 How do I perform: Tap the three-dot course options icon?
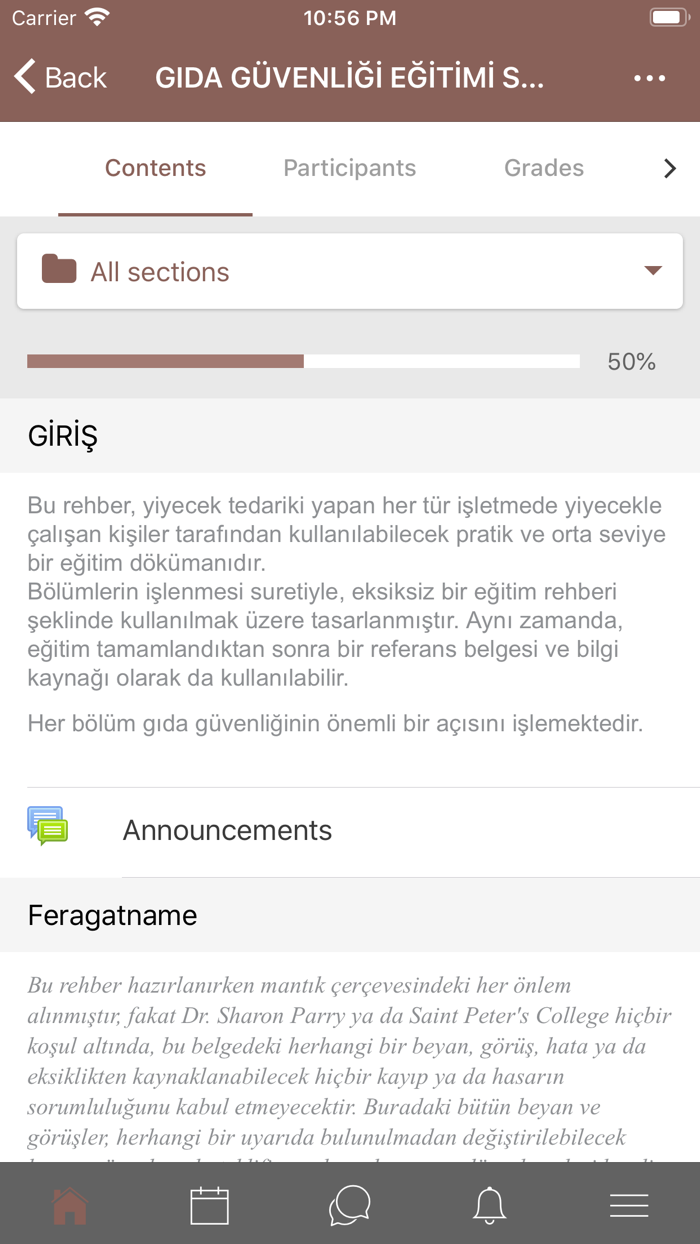649,78
